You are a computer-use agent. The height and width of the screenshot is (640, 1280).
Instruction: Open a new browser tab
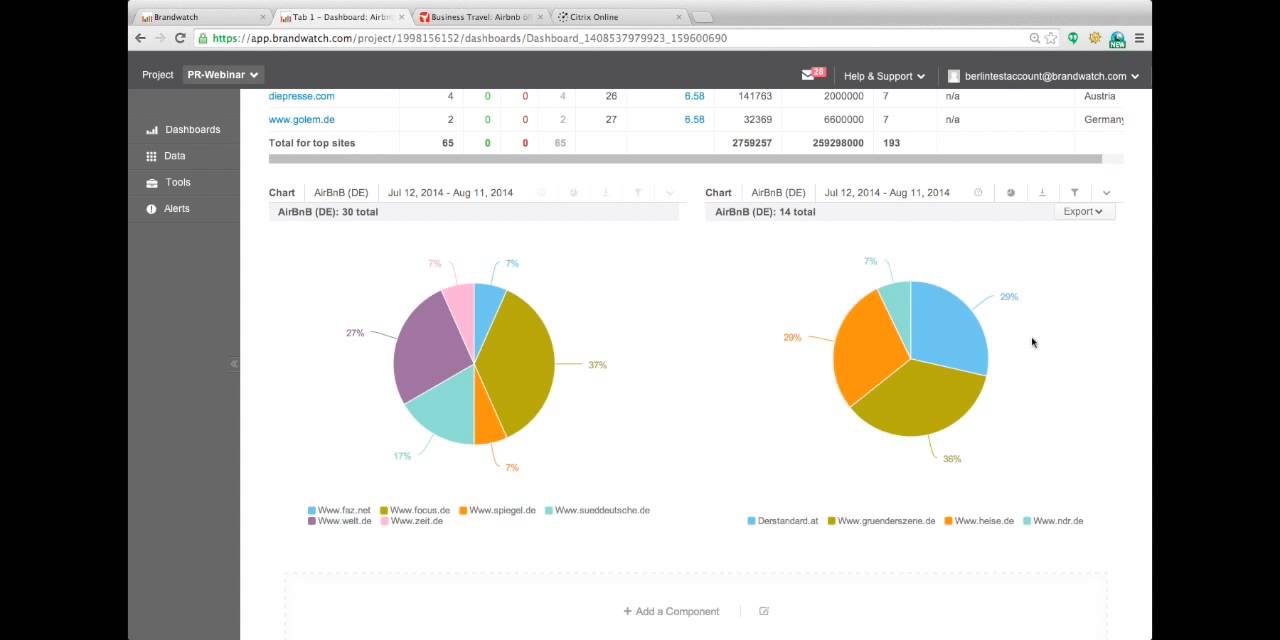(x=703, y=17)
